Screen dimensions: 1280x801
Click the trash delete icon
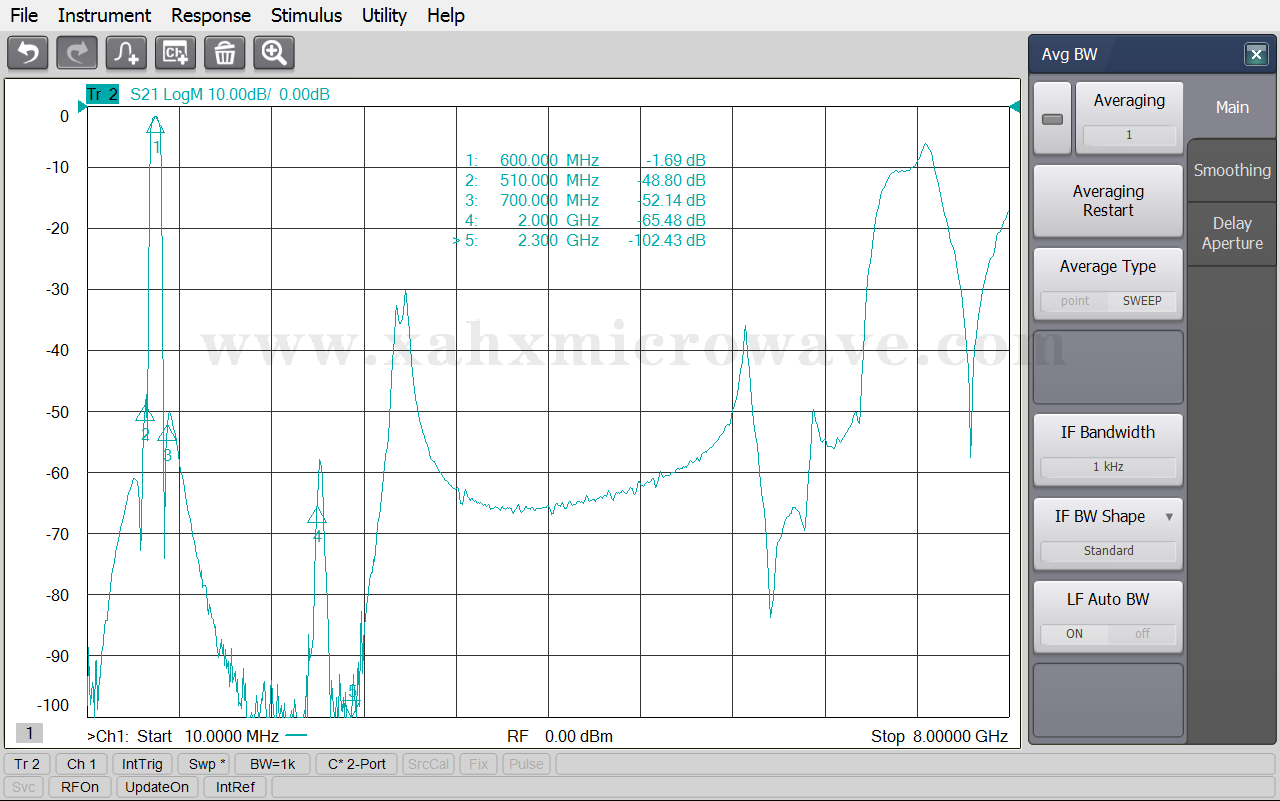click(x=224, y=53)
